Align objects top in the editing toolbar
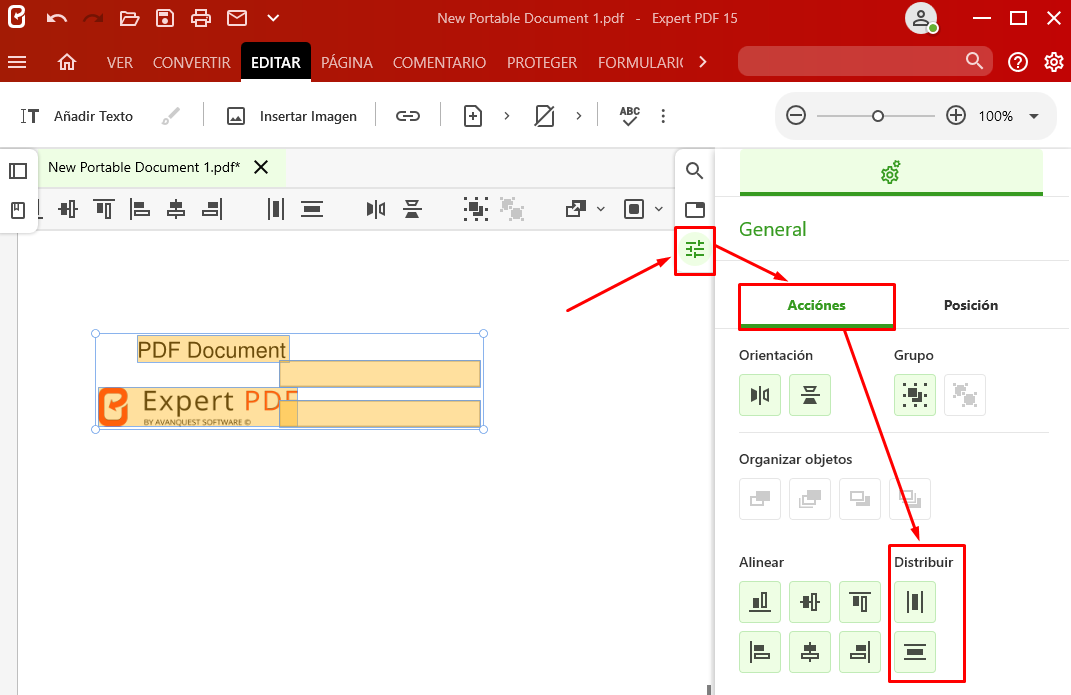This screenshot has height=695, width=1071. [104, 209]
